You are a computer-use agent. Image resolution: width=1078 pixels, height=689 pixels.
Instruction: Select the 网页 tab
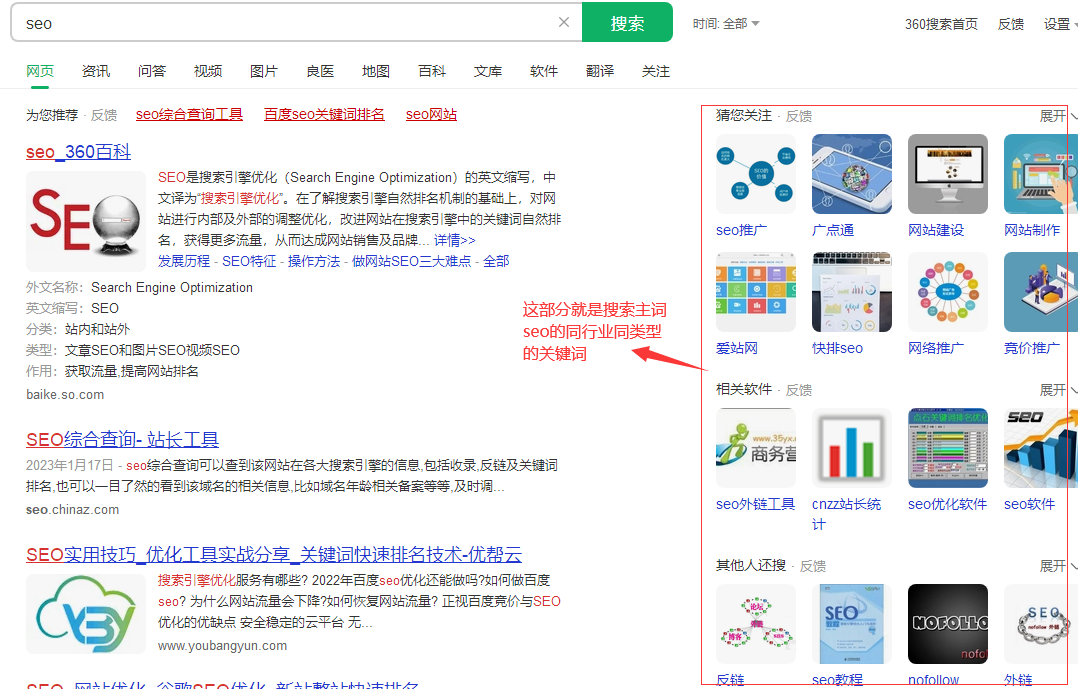[40, 71]
